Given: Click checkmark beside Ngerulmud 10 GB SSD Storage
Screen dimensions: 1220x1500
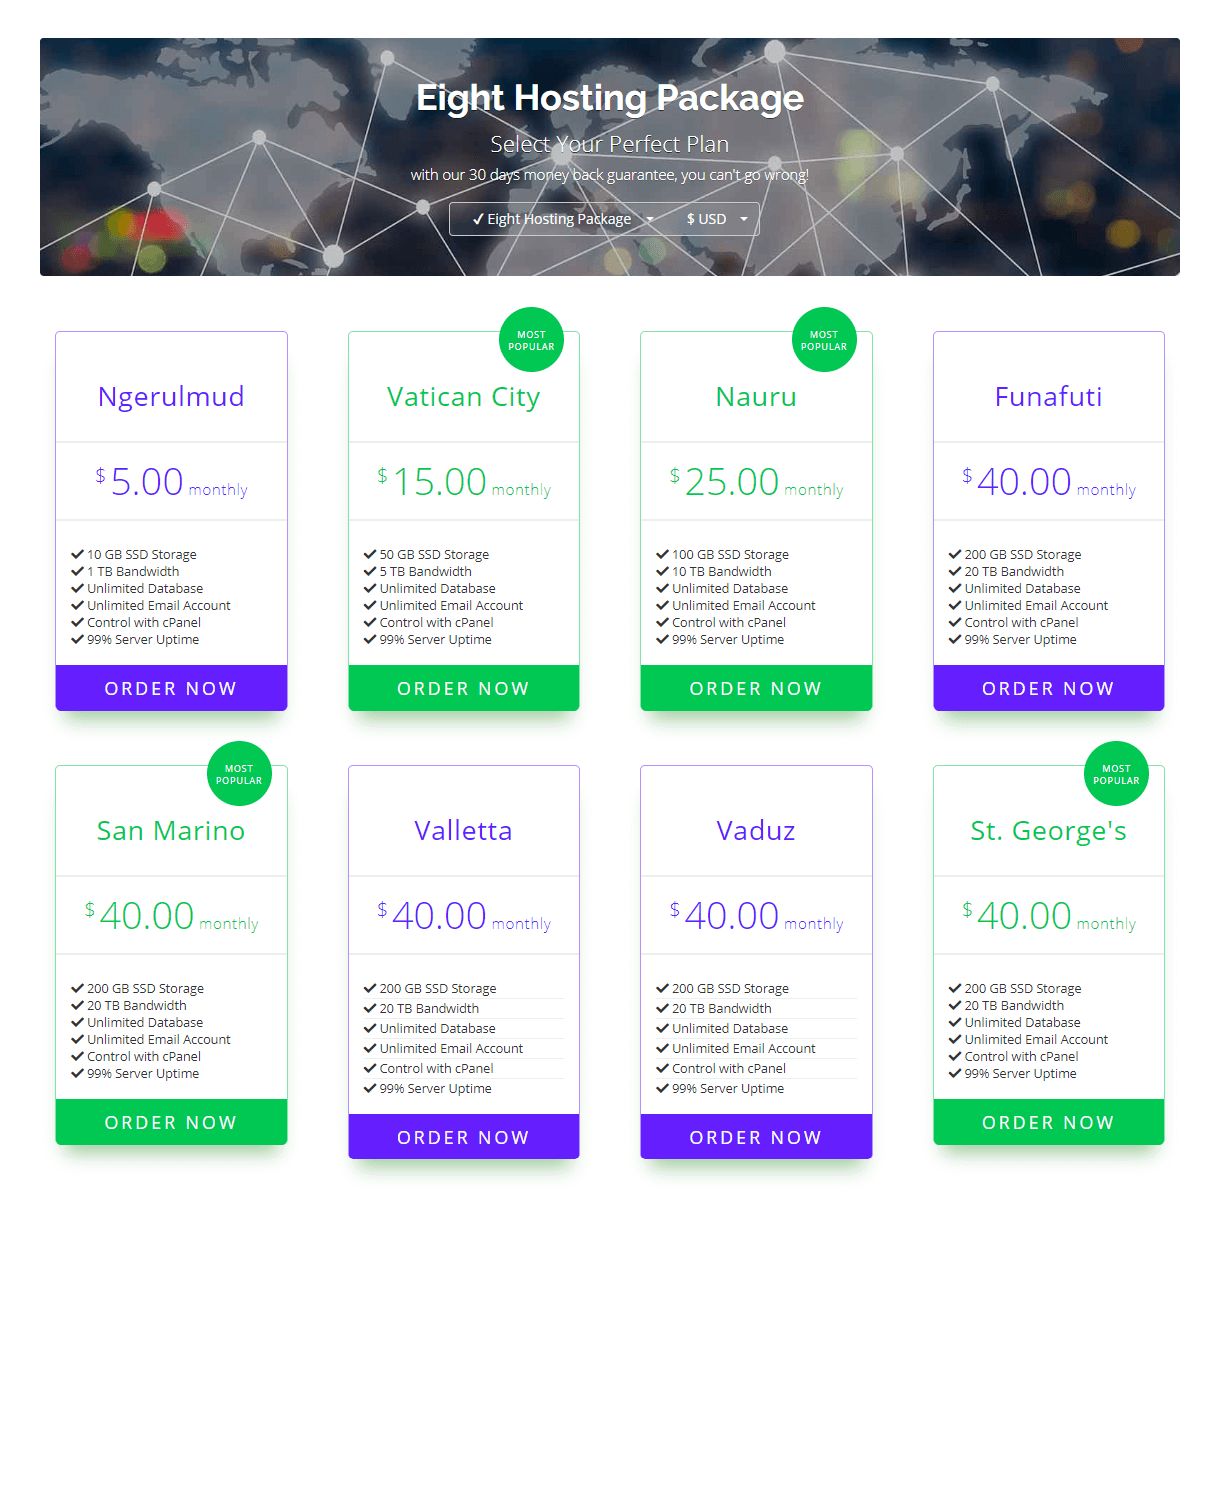Looking at the screenshot, I should (77, 554).
